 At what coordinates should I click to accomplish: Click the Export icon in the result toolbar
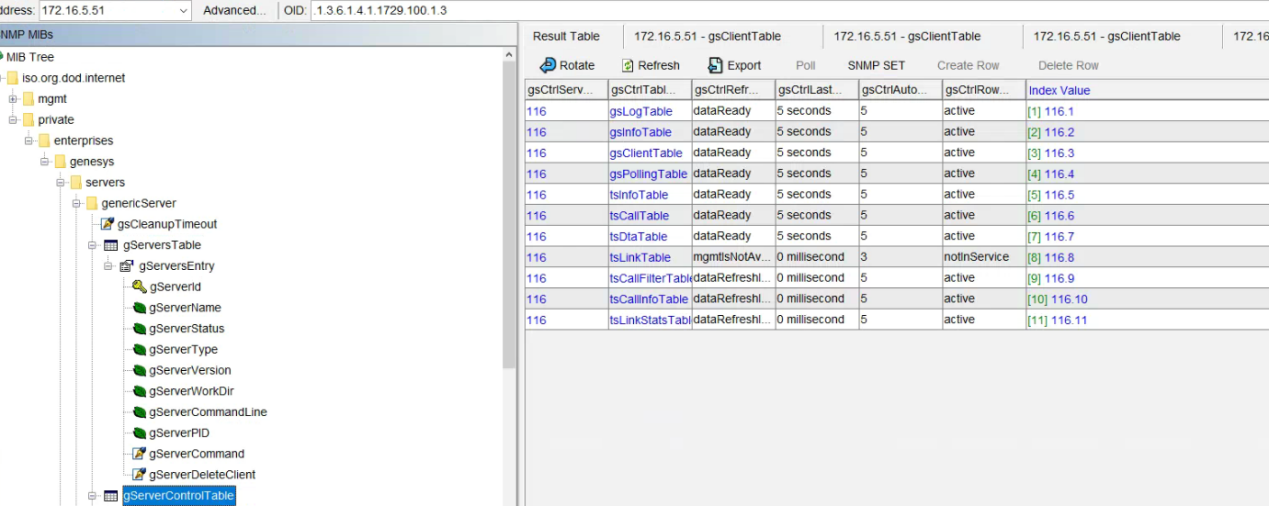tap(715, 65)
